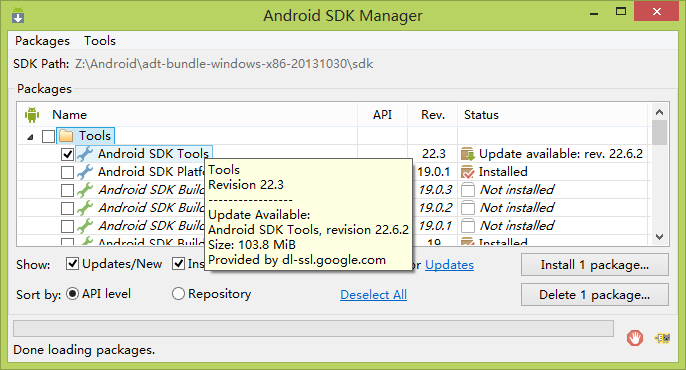Click 'Update available: rev. 22.6.2' status text
The height and width of the screenshot is (370, 686).
pyautogui.click(x=561, y=154)
